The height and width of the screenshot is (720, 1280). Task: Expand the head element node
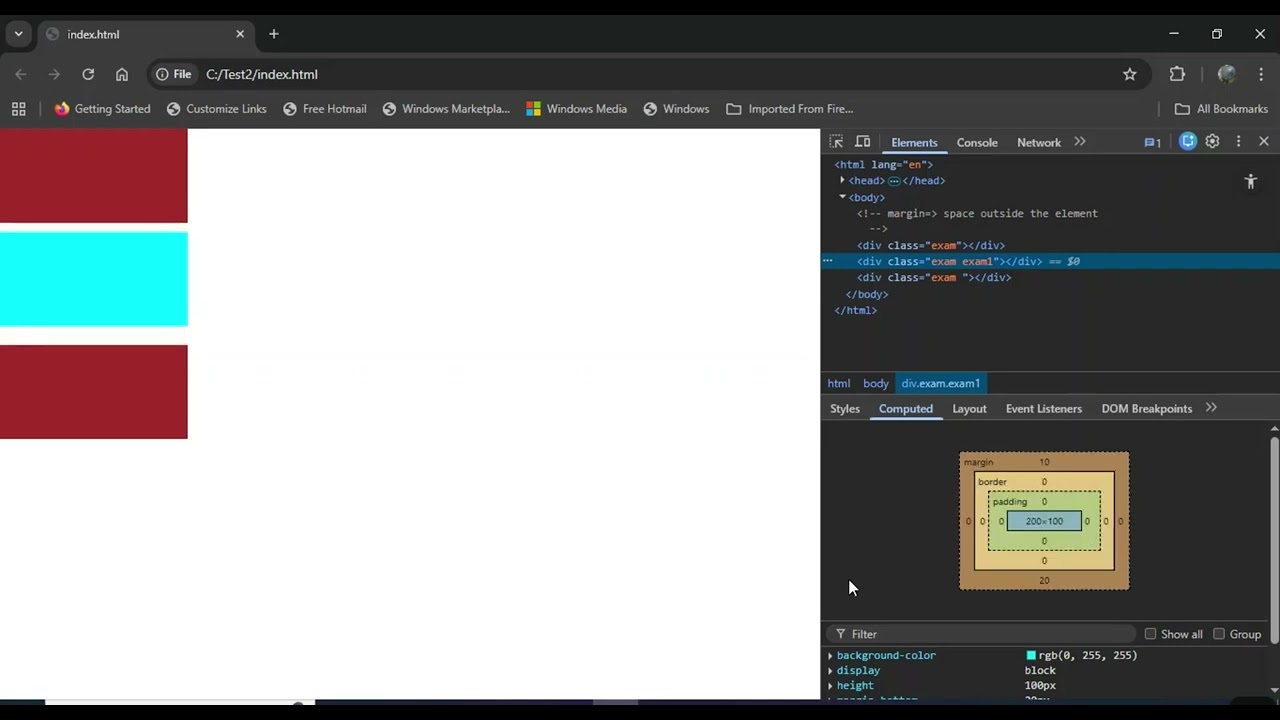click(x=842, y=181)
